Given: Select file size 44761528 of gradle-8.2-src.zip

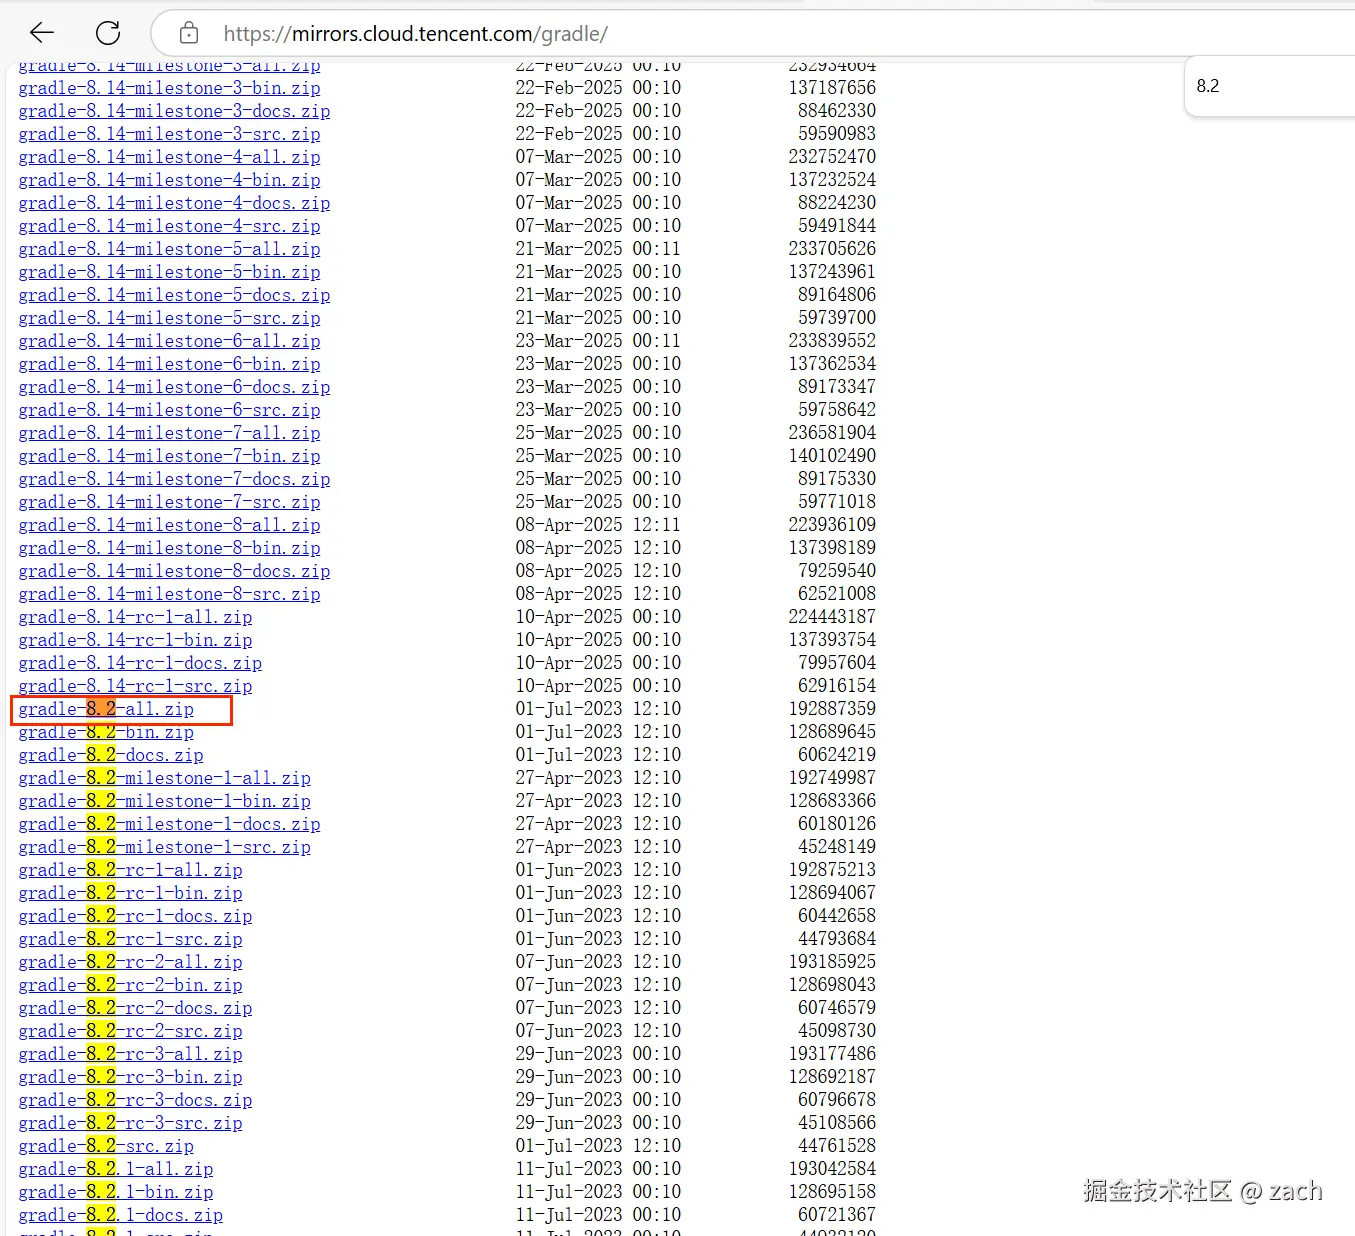Looking at the screenshot, I should pyautogui.click(x=837, y=1146).
